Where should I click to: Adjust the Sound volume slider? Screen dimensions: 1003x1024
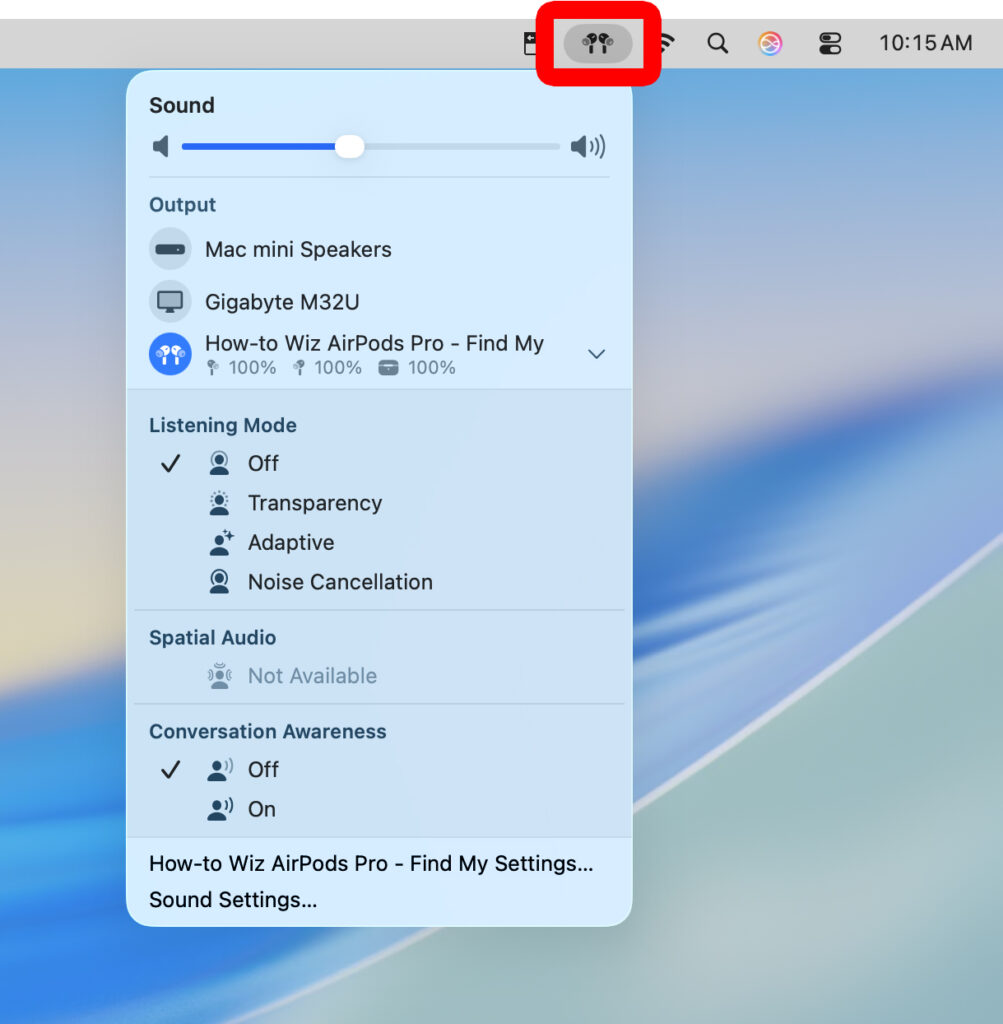[x=349, y=146]
